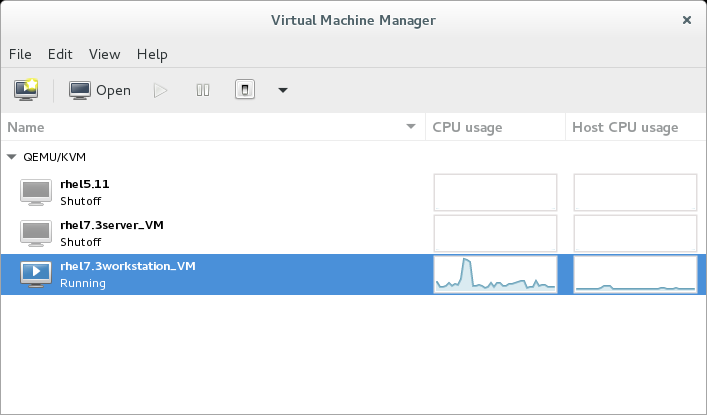Click the rhel5.11 CPU usage graph box
Image resolution: width=707 pixels, height=415 pixels.
coord(496,193)
